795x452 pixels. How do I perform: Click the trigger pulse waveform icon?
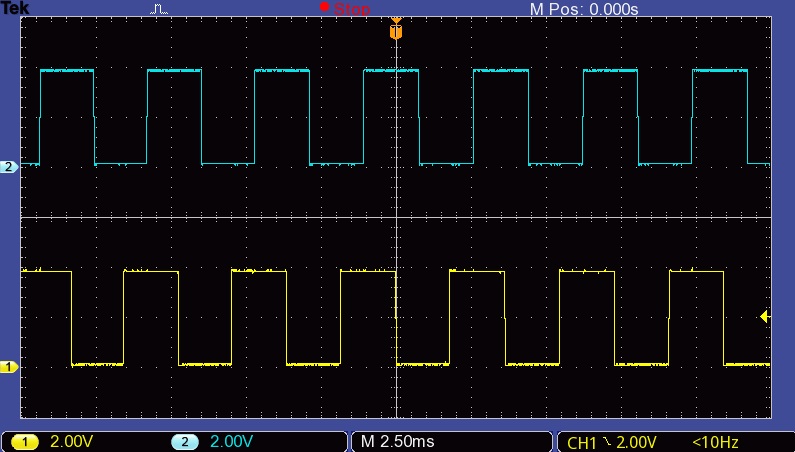coord(159,9)
